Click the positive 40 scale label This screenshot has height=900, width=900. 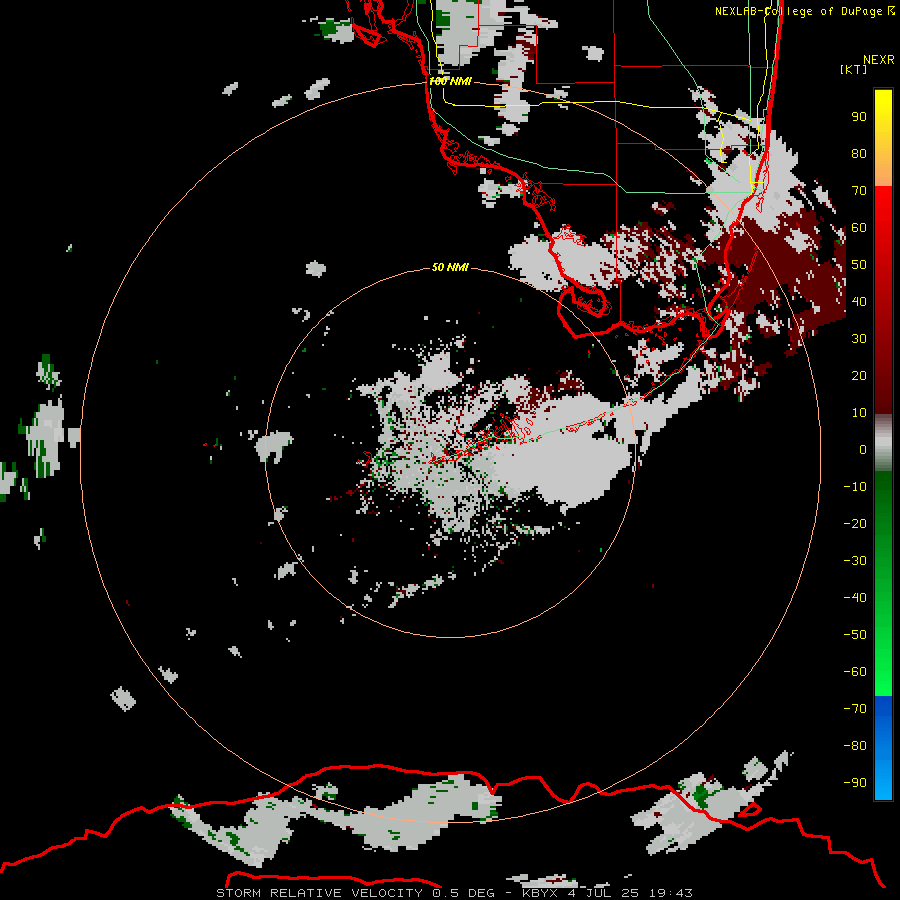(x=859, y=302)
